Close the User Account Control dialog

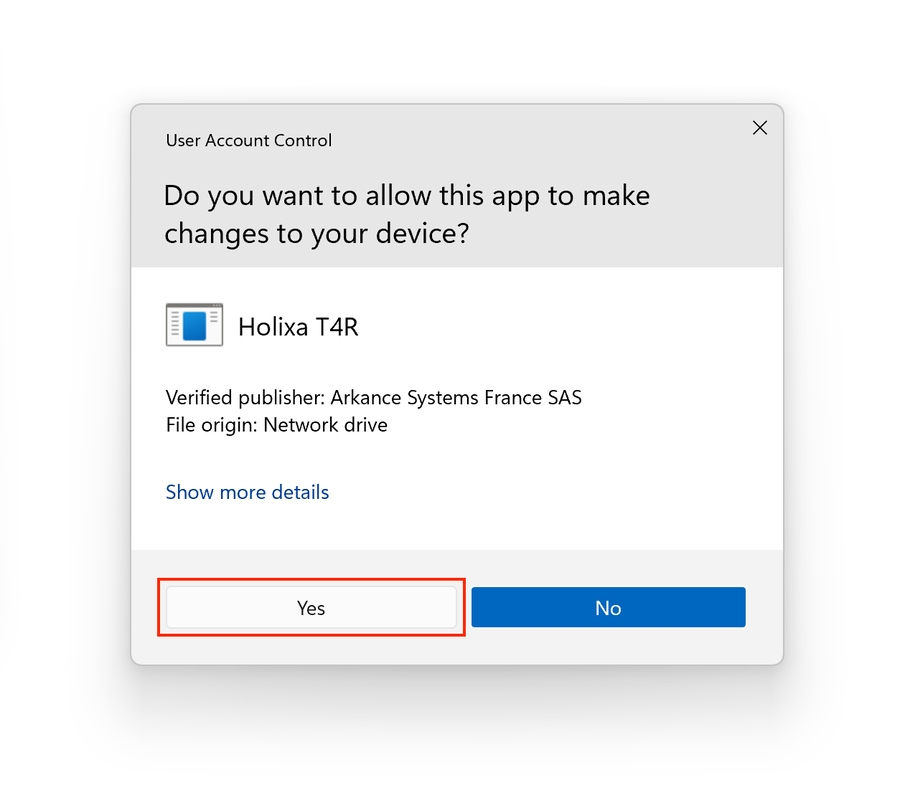point(760,128)
